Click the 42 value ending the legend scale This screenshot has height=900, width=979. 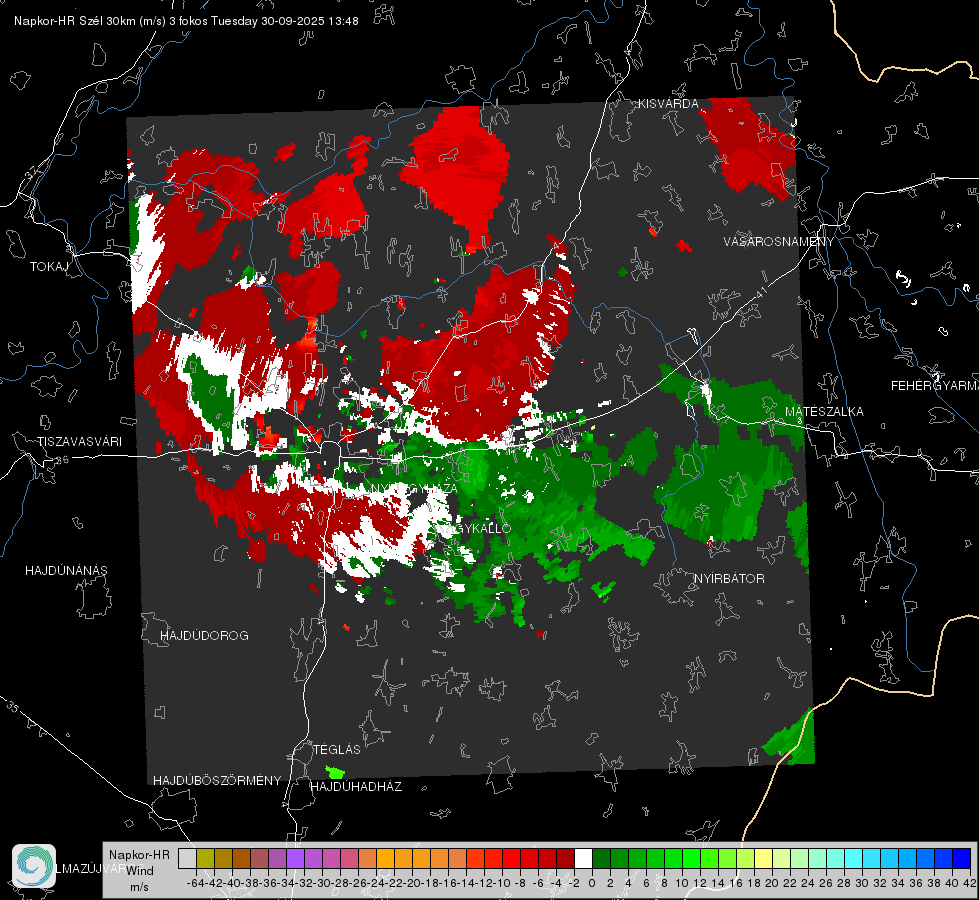[x=969, y=883]
